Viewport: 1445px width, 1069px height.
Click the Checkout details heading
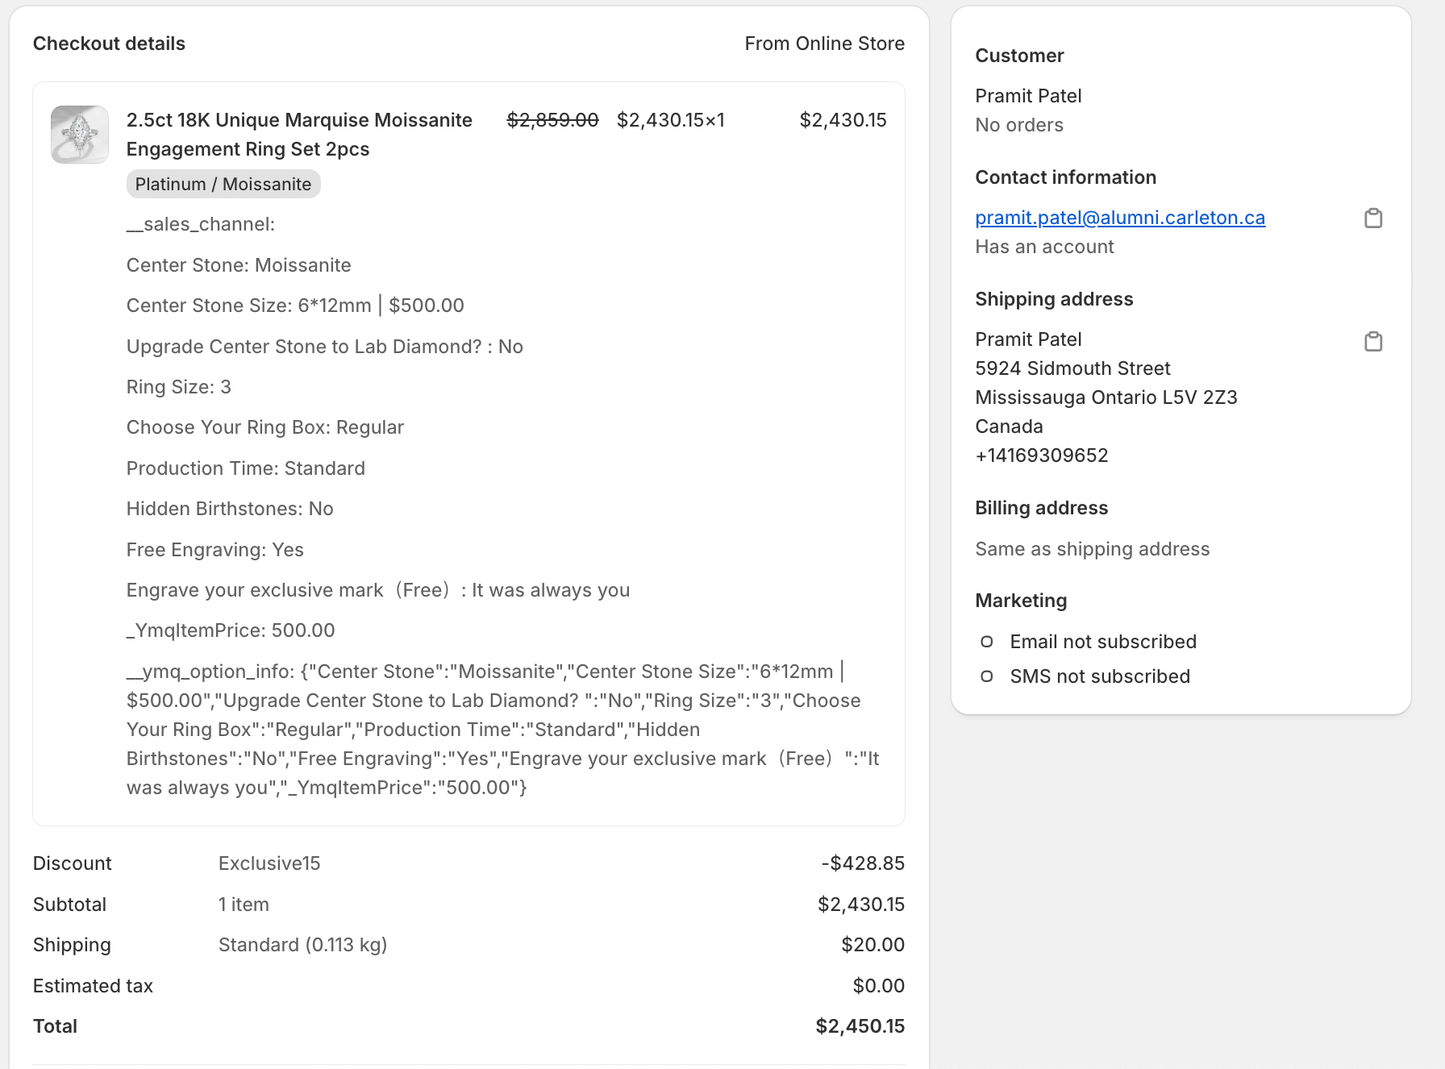tap(109, 43)
